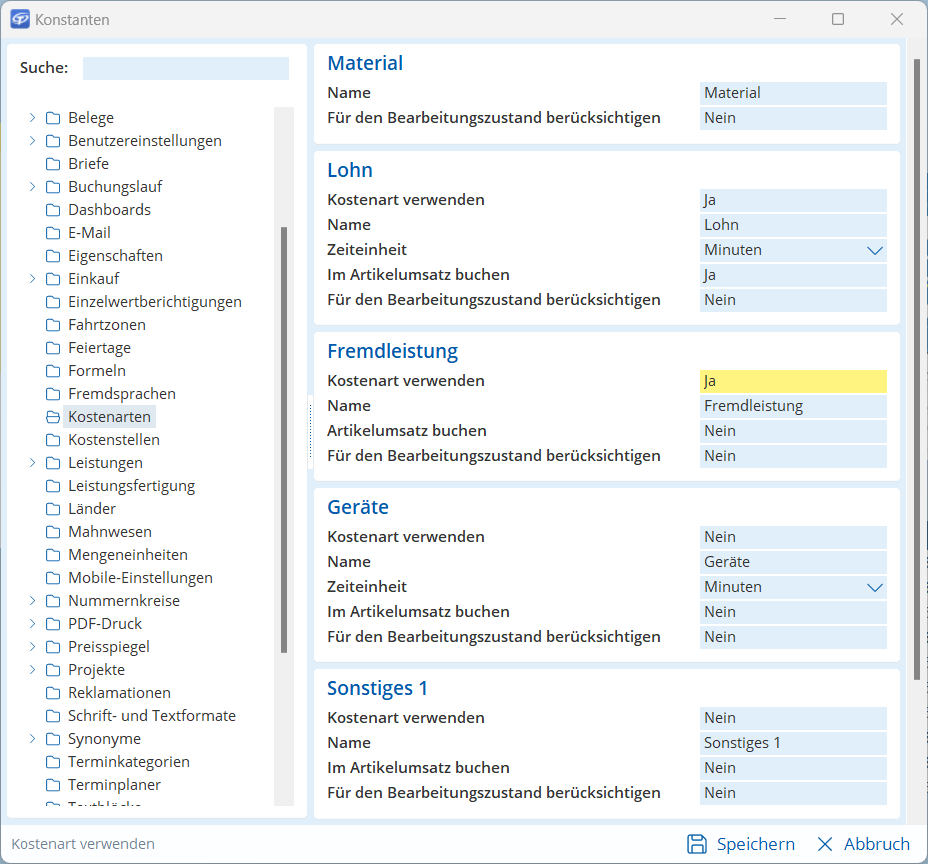Viewport: 928px width, 864px height.
Task: Toggle Geräte 'Kostenart verwenden' Nein value
Action: coord(793,537)
